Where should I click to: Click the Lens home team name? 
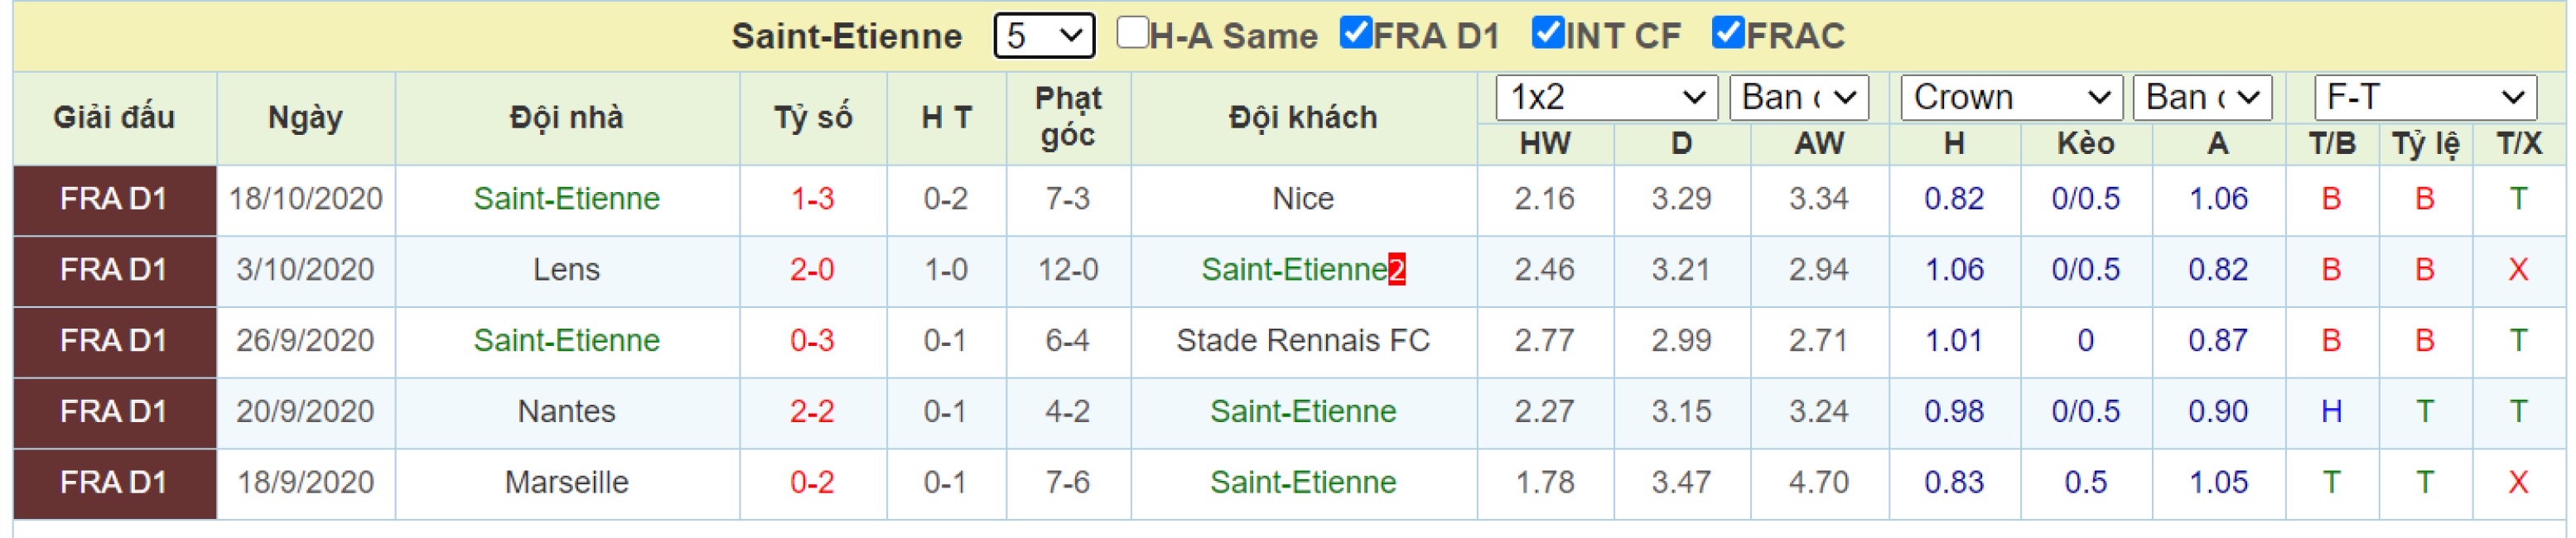566,270
